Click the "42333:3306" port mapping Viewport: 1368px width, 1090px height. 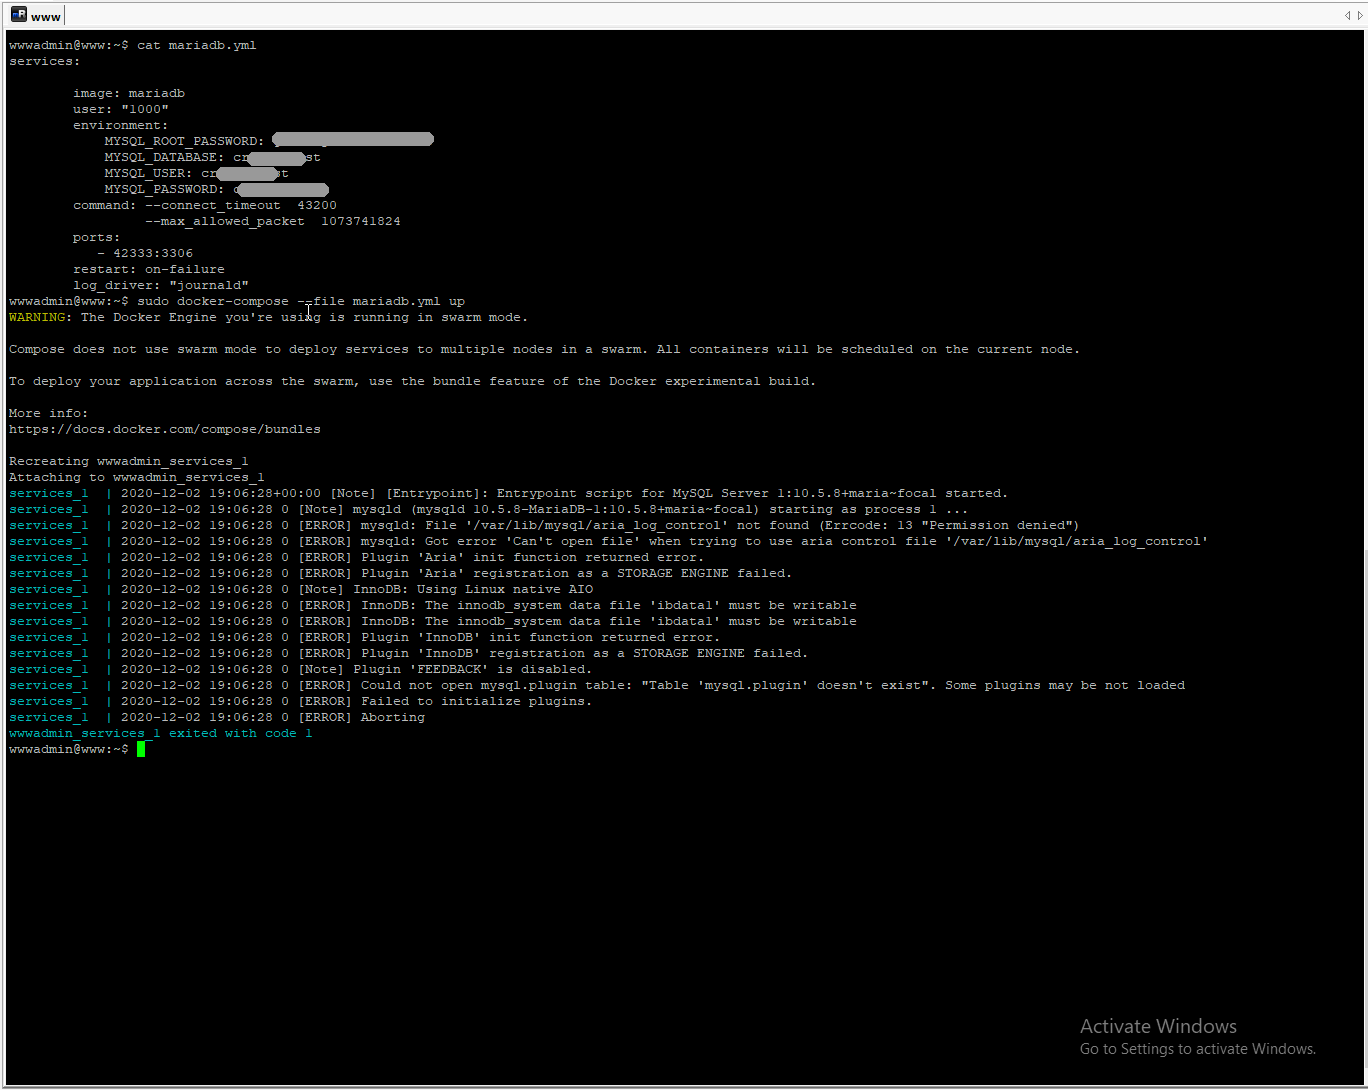point(153,253)
